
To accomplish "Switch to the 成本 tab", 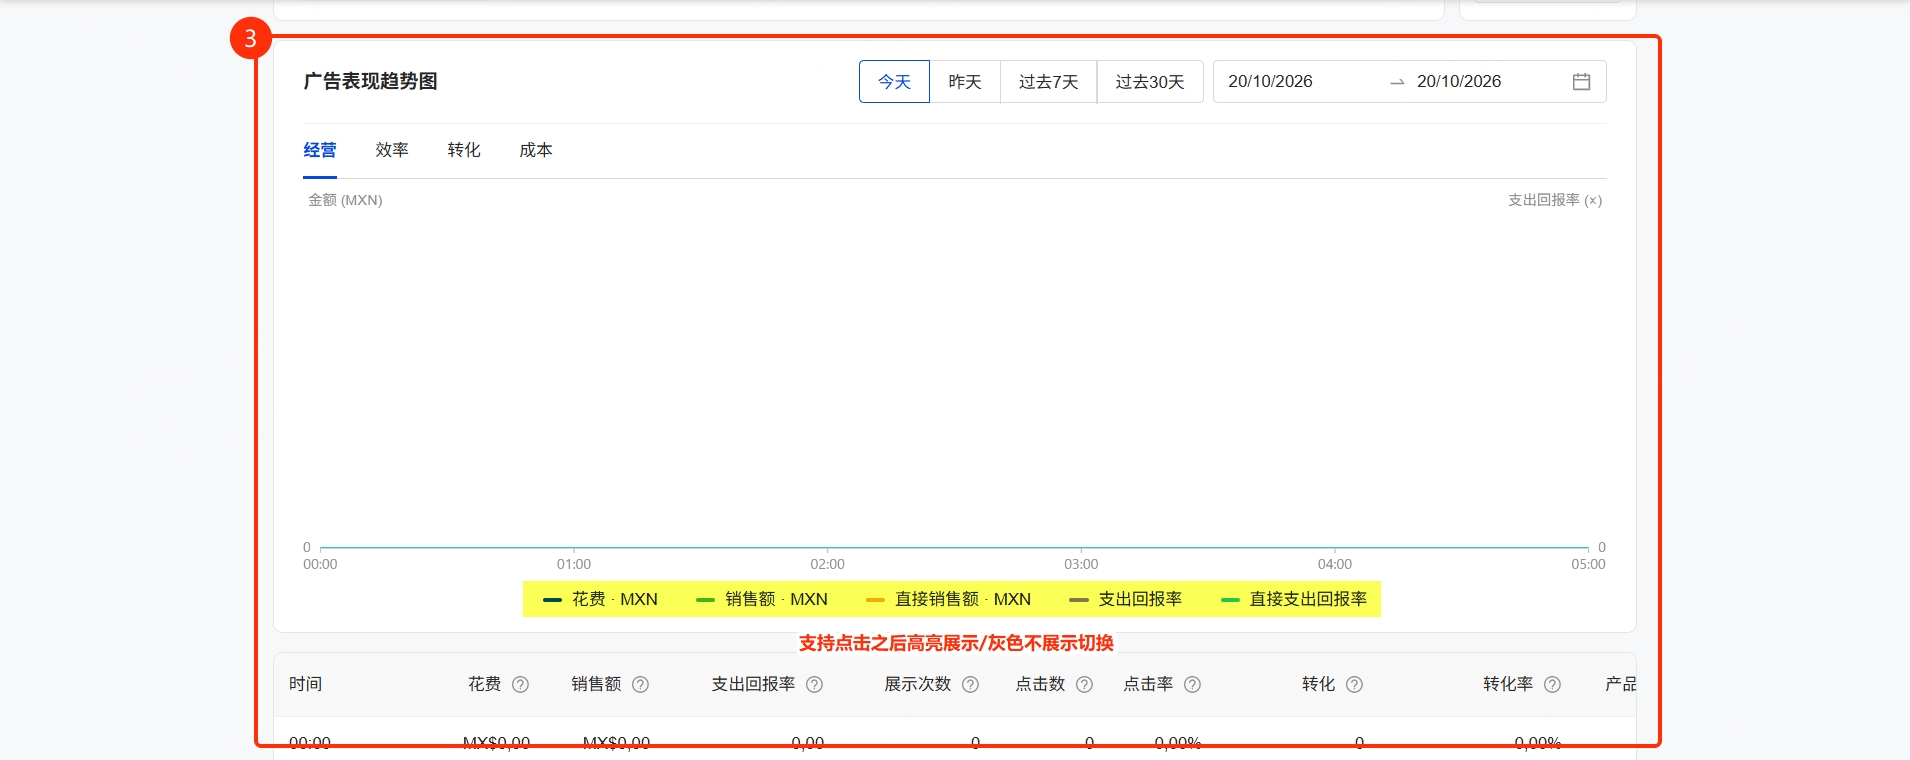I will tap(536, 150).
